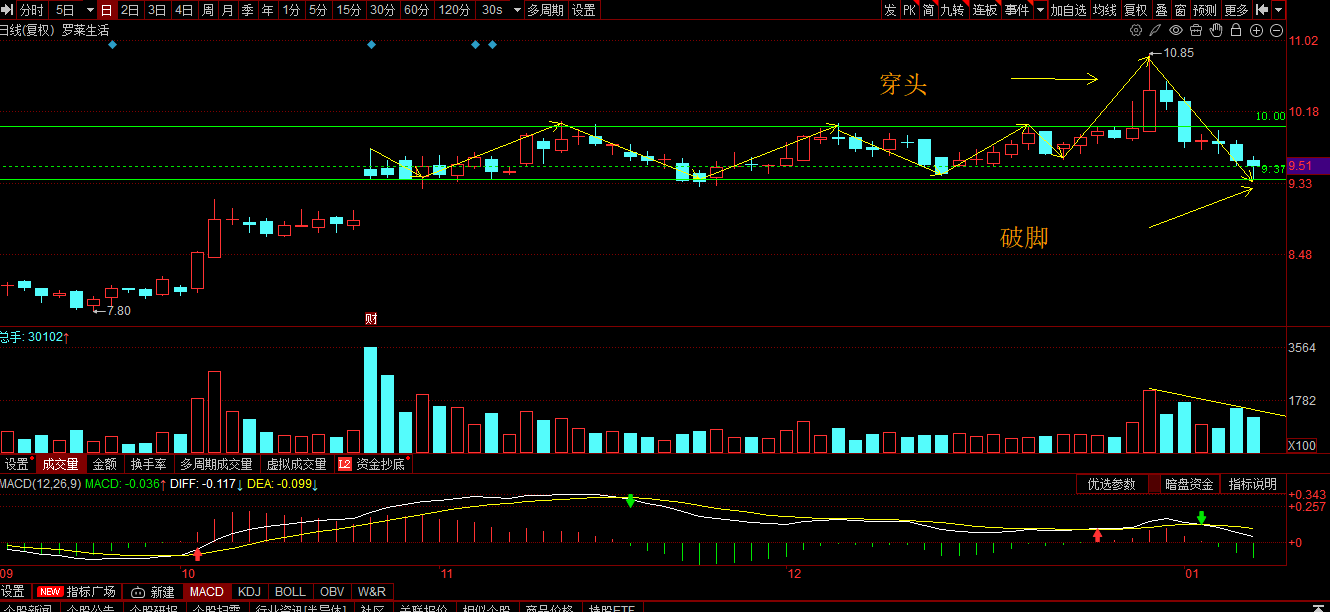Select the 年 yearly period tab

pyautogui.click(x=267, y=10)
